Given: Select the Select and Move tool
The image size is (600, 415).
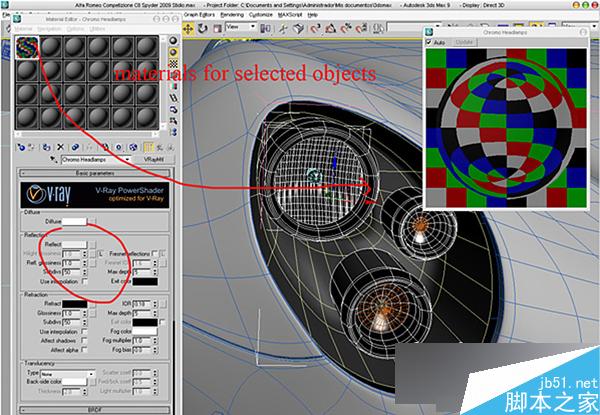Looking at the screenshot, I should coord(188,29).
